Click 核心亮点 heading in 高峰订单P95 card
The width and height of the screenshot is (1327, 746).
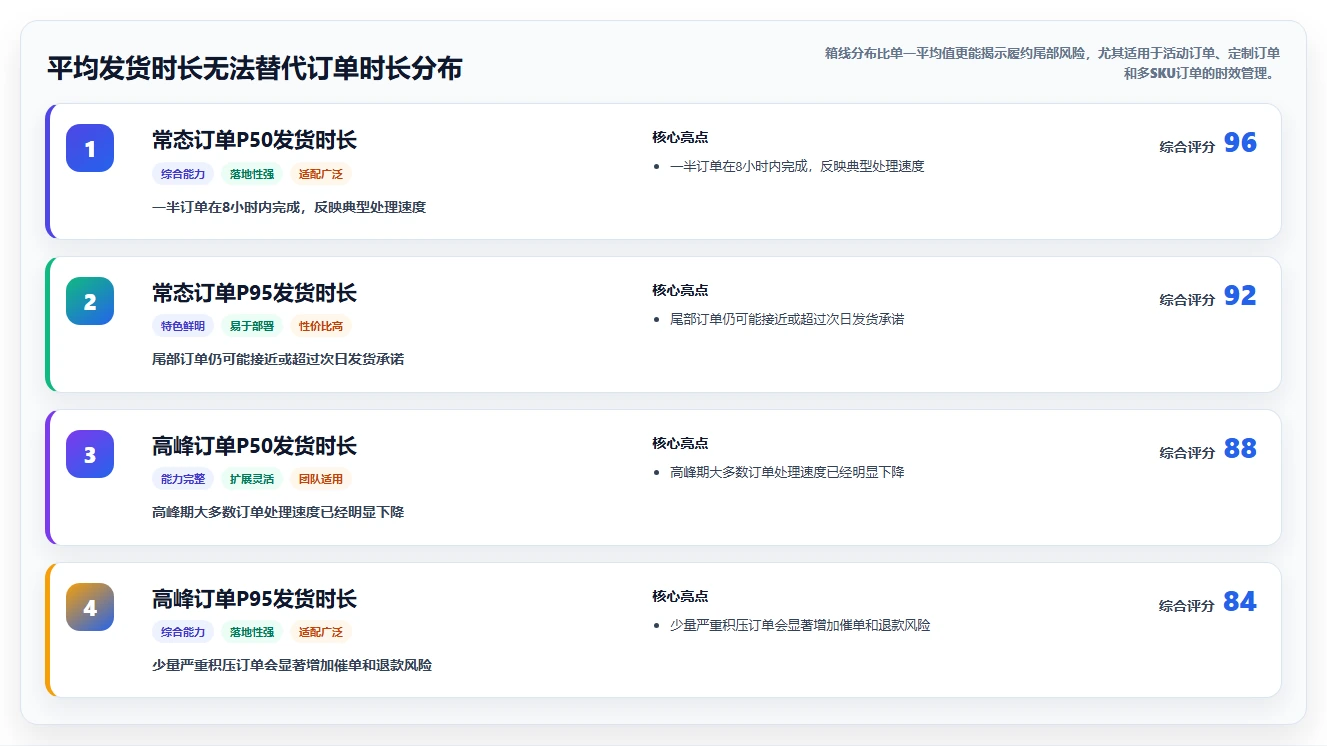tap(680, 596)
